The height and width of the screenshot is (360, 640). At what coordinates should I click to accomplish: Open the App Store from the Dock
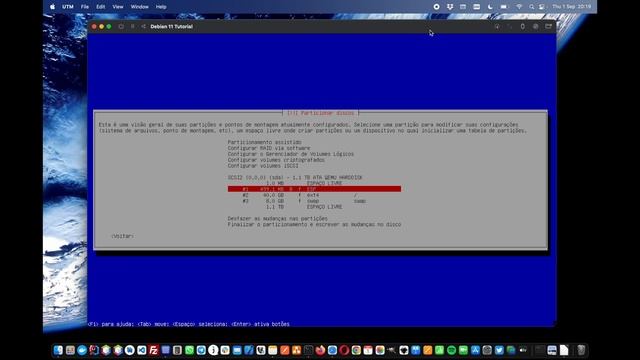tap(475, 350)
